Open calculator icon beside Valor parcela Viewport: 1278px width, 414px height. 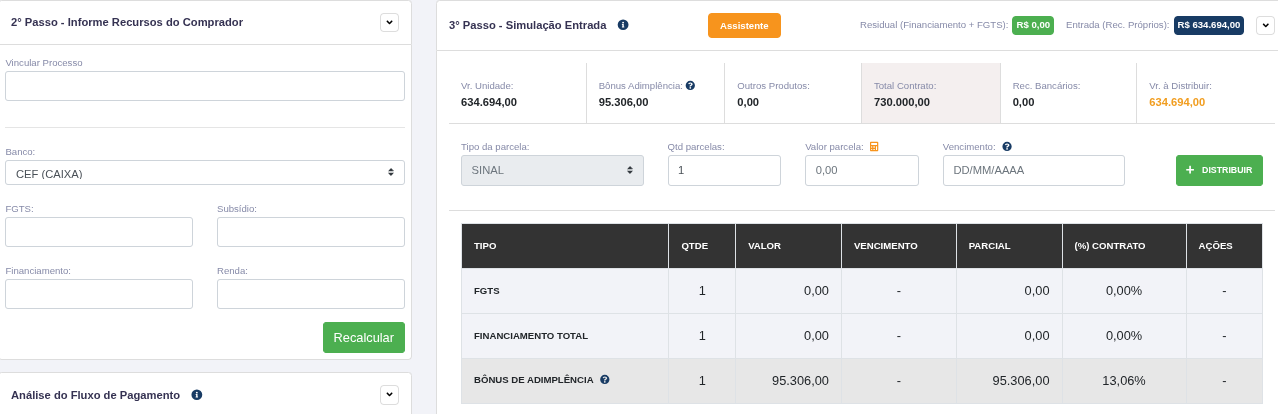pos(874,146)
